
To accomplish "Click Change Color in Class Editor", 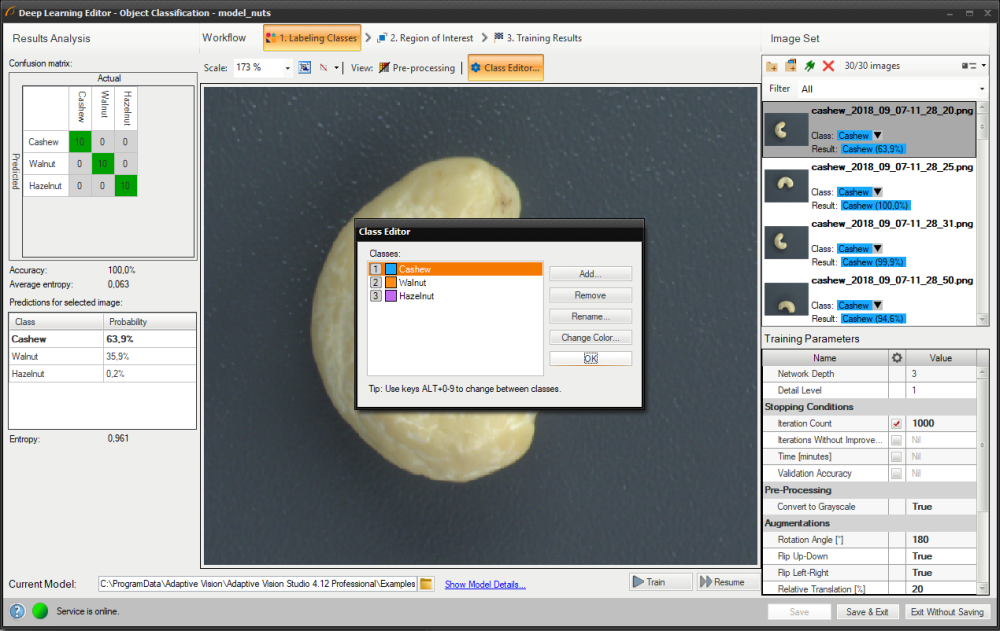I will 590,338.
